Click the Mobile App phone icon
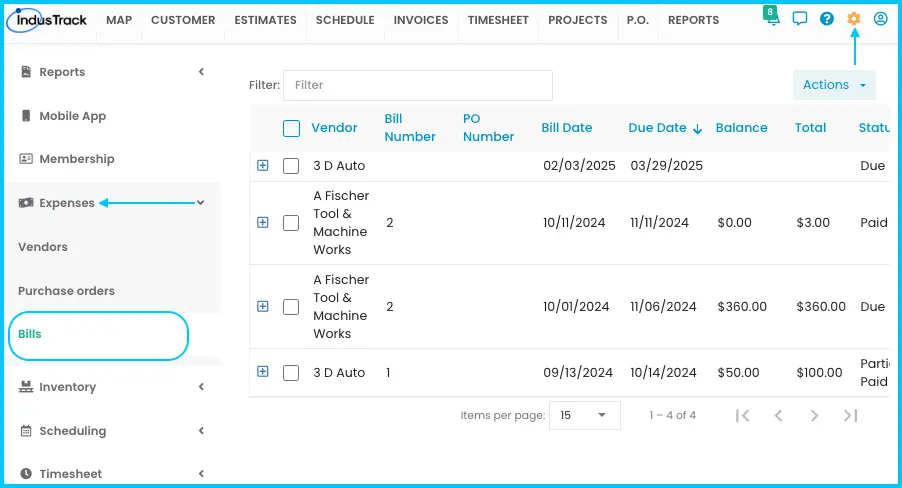This screenshot has width=902, height=488. [26, 116]
